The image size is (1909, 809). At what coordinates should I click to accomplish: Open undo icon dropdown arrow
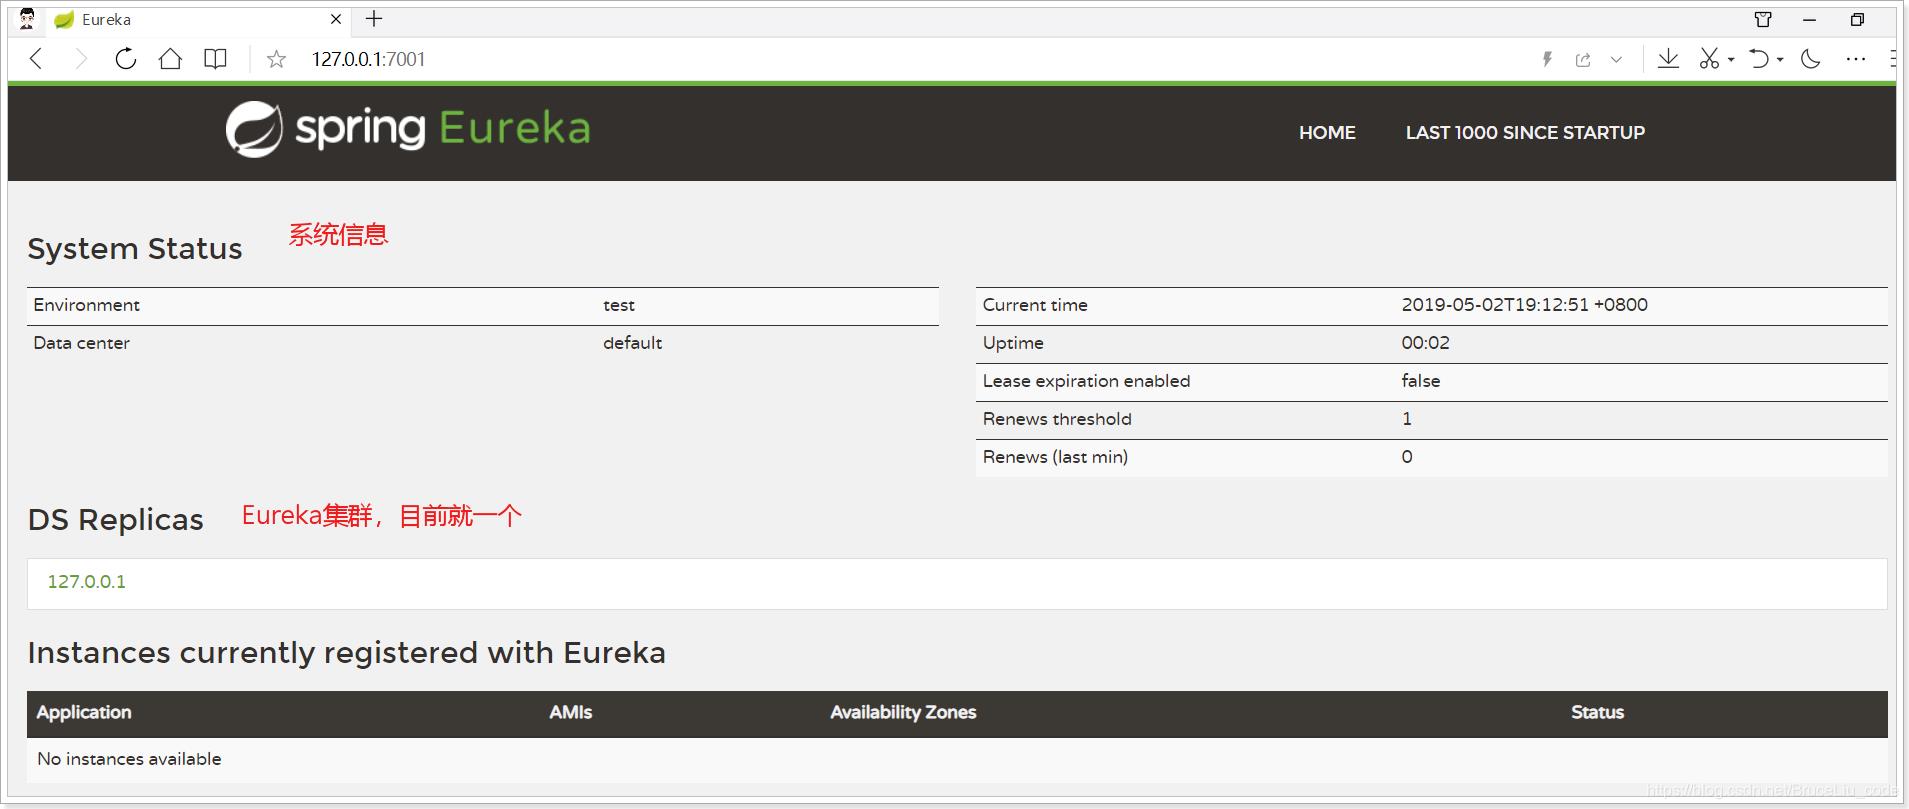pos(1780,60)
